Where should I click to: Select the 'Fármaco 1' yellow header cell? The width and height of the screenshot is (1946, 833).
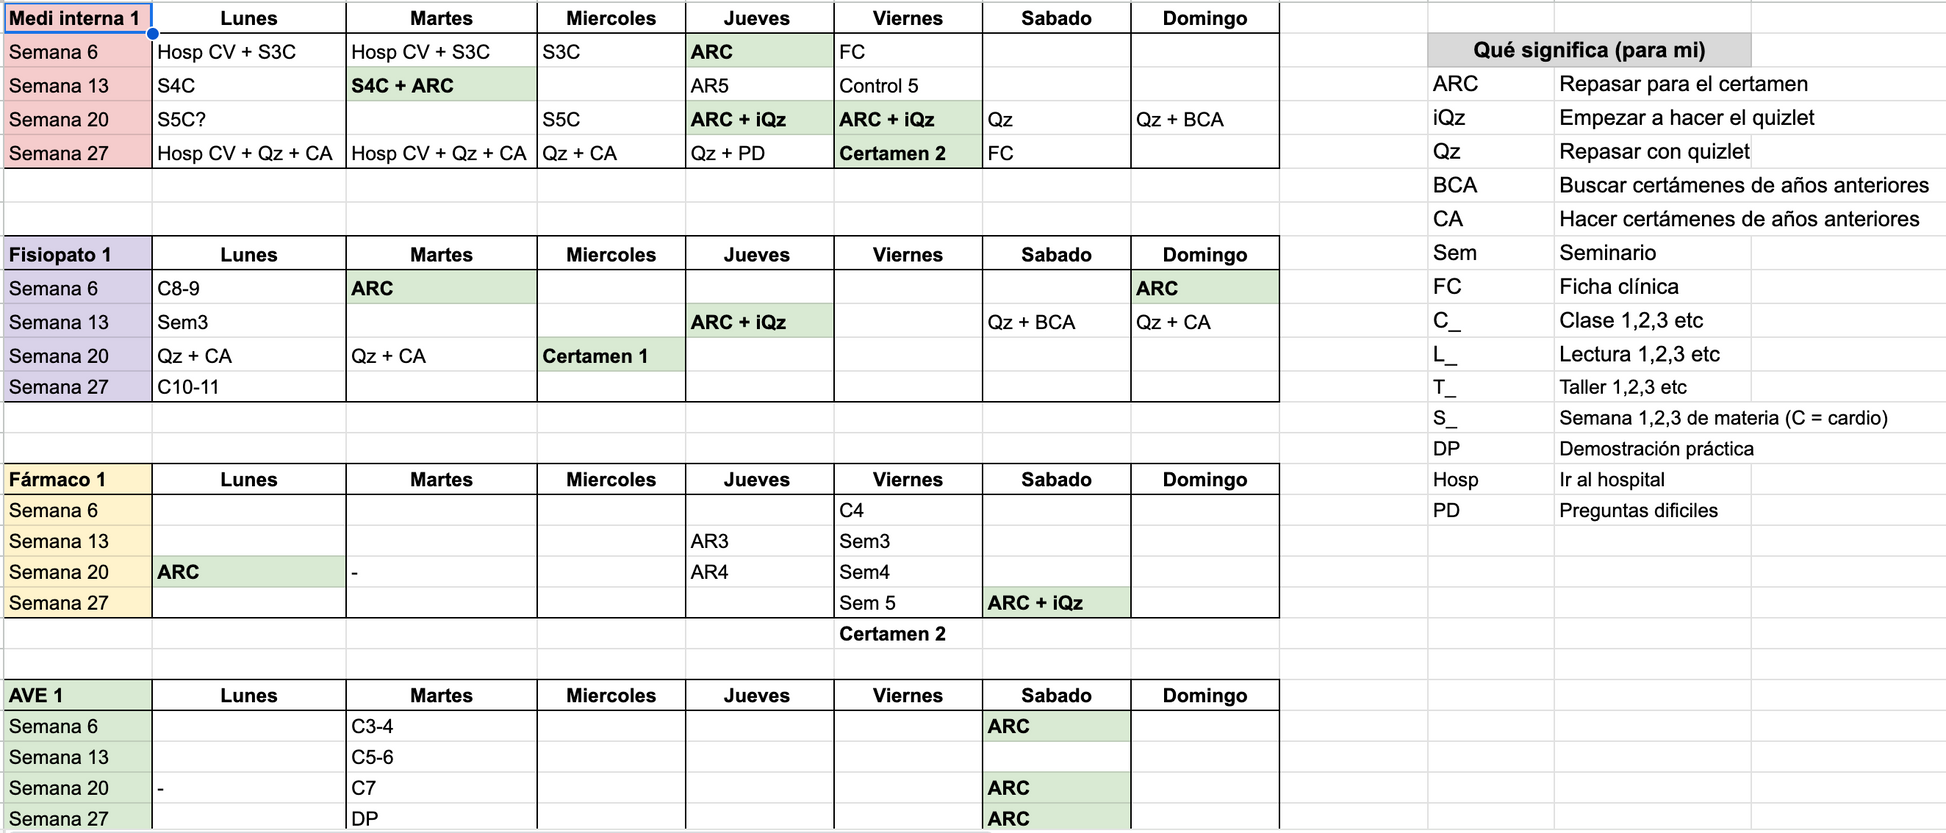point(78,479)
